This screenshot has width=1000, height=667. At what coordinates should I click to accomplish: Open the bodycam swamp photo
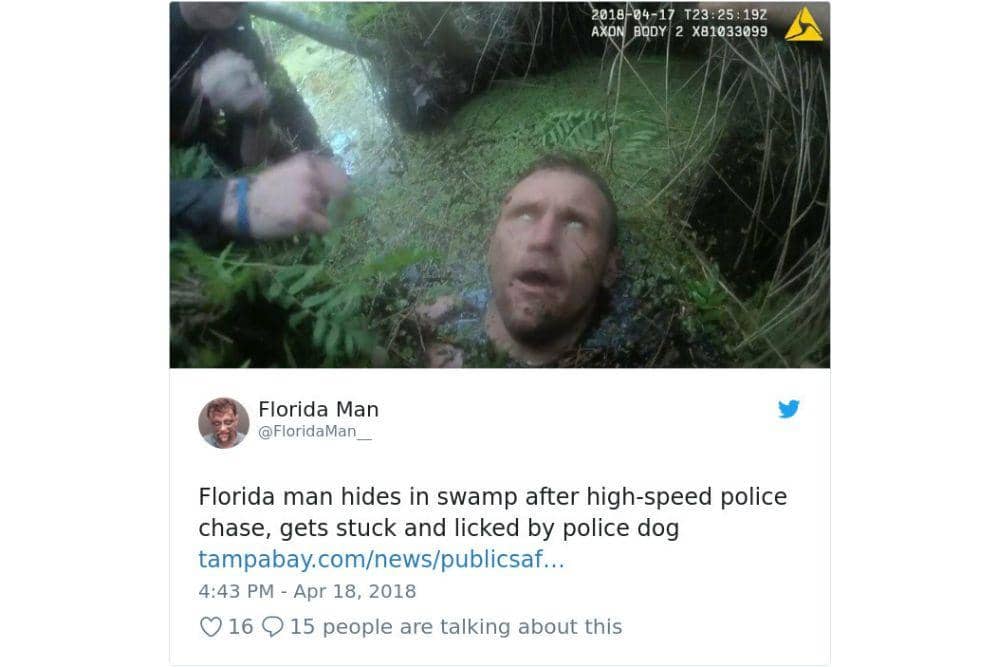(499, 185)
